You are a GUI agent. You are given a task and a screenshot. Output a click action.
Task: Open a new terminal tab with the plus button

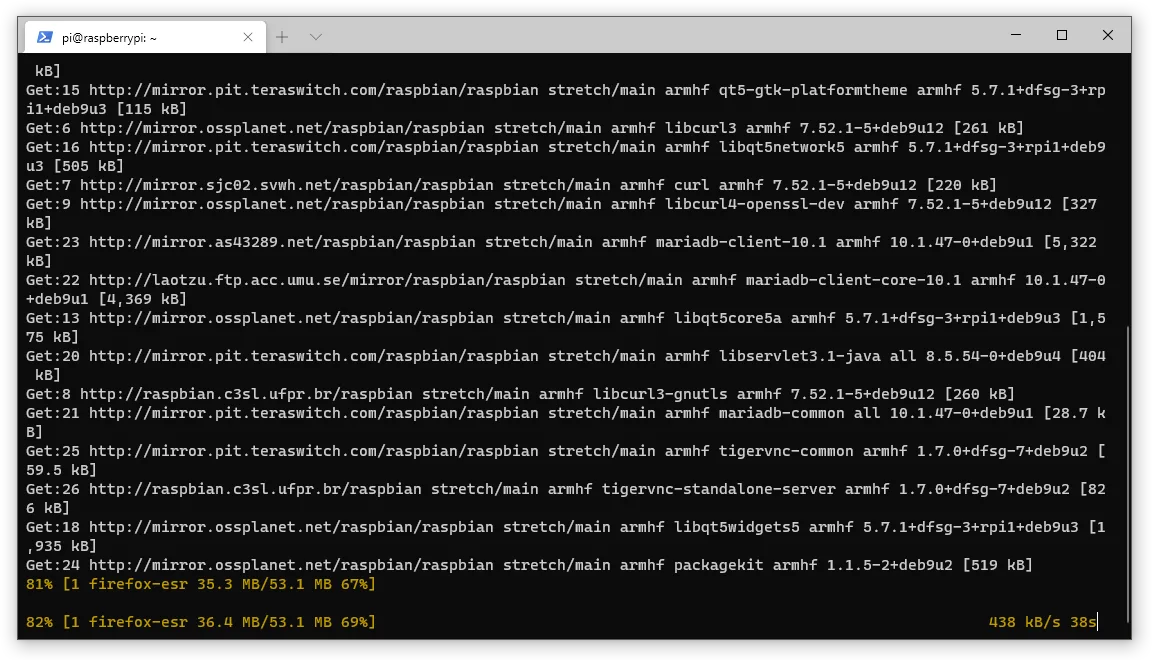[281, 35]
